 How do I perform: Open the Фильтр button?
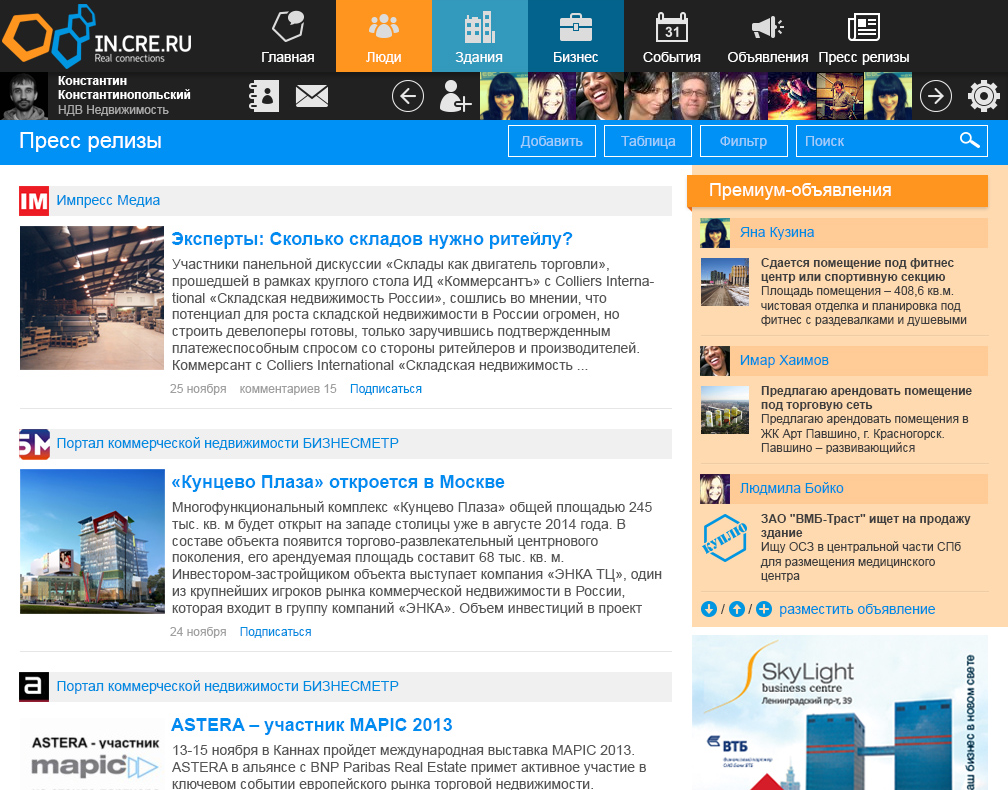click(x=743, y=141)
